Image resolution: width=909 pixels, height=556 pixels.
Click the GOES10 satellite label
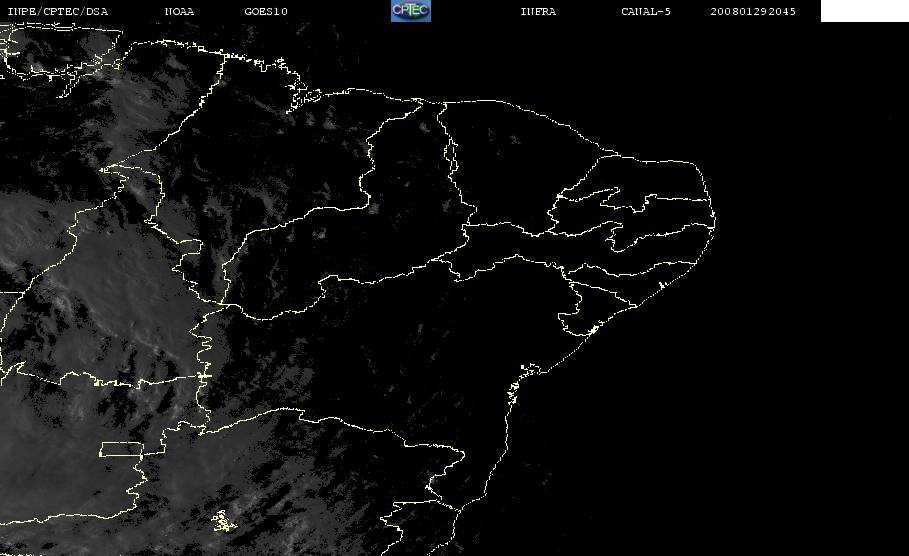266,12
